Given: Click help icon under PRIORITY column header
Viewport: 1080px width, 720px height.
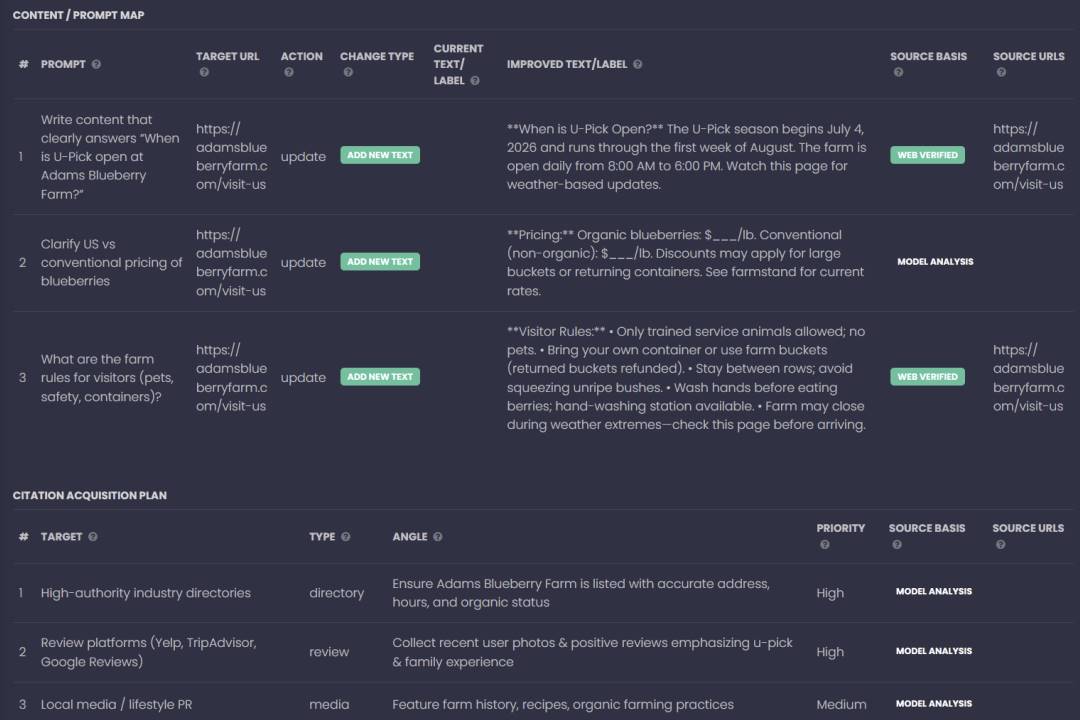Looking at the screenshot, I should coord(824,545).
